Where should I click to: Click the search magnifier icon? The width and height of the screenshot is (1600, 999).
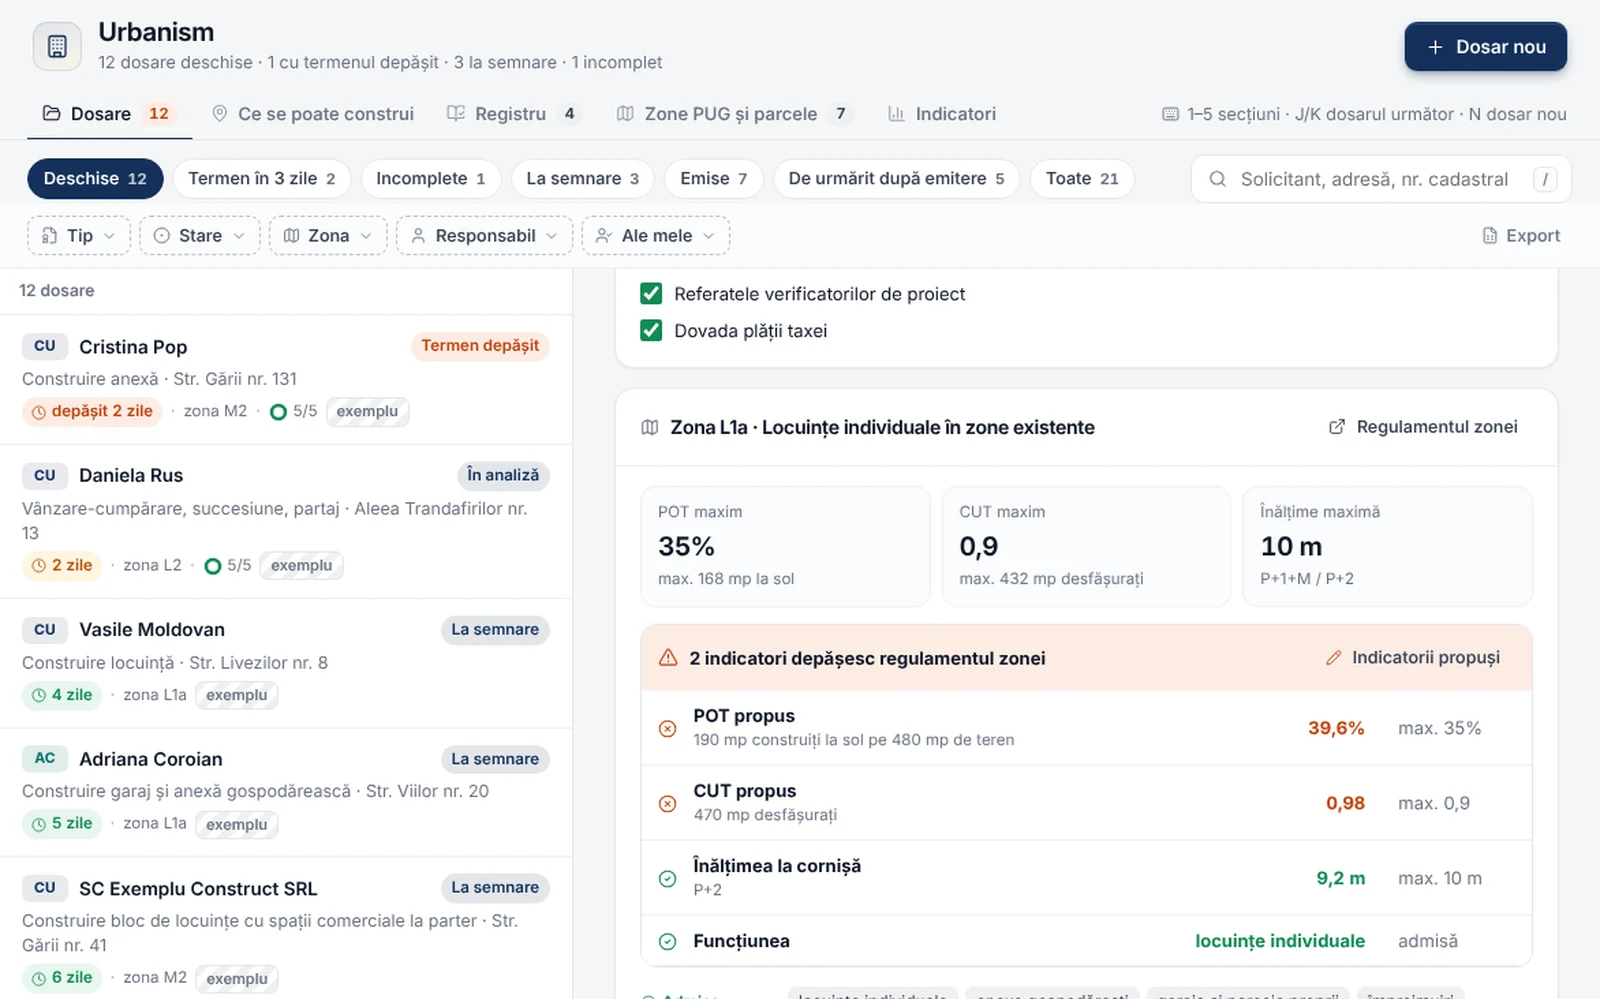(1217, 179)
